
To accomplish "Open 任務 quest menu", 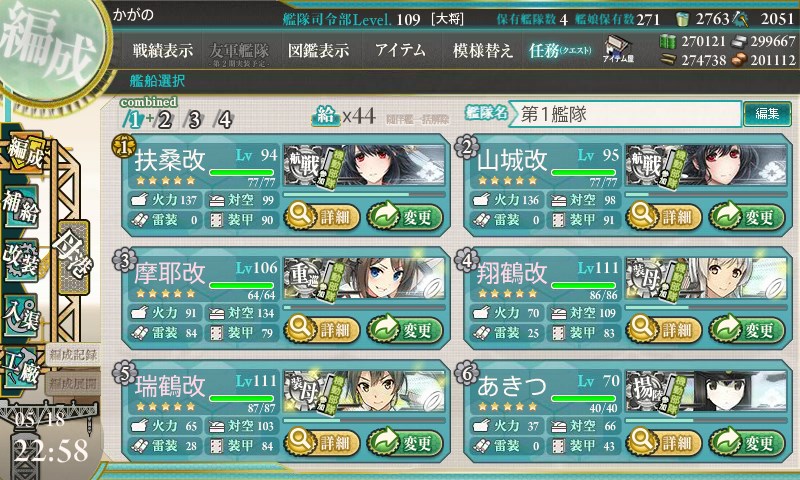I will [560, 50].
